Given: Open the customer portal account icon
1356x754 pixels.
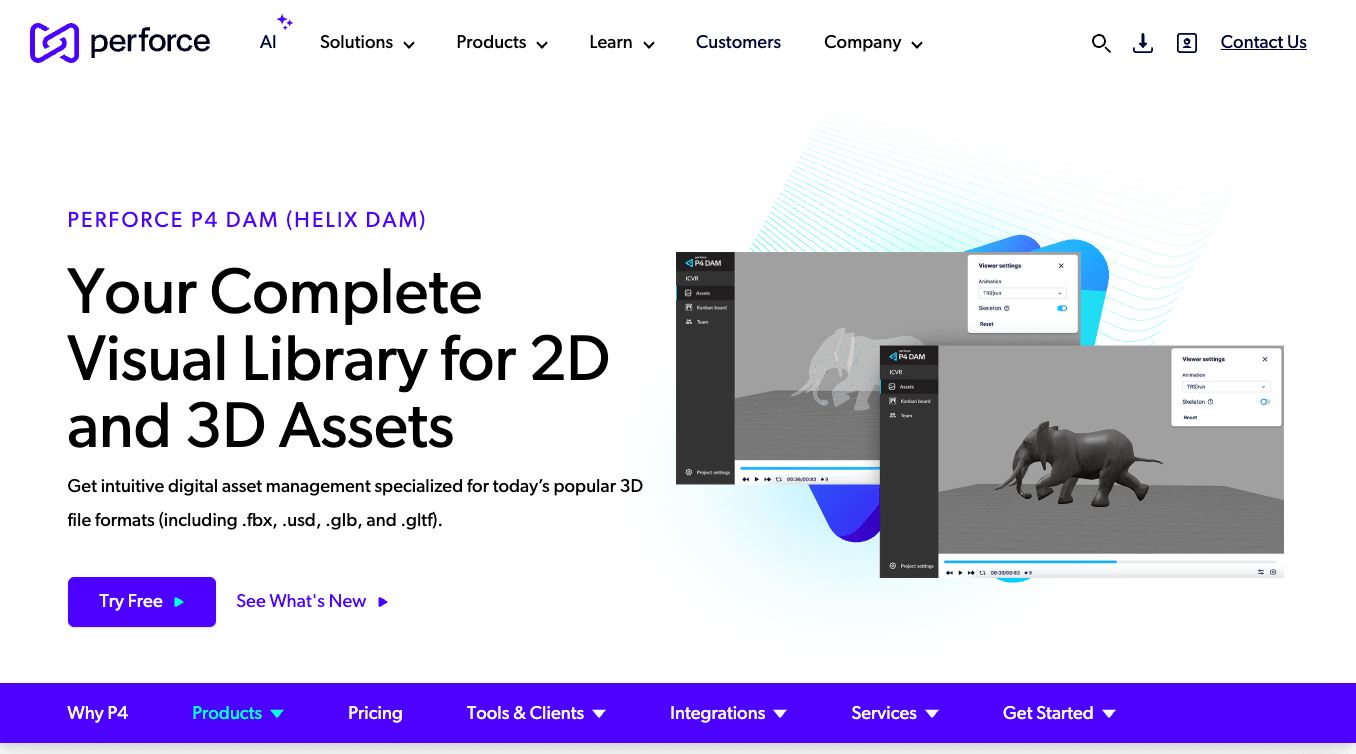Looking at the screenshot, I should point(1187,43).
